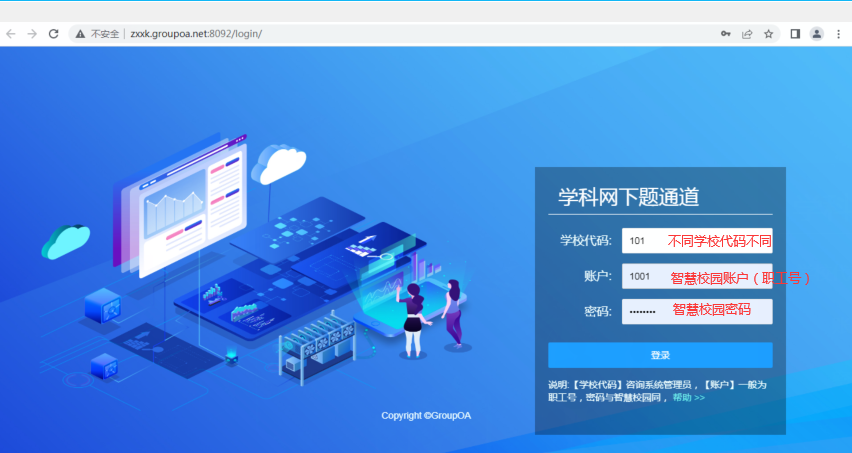Reload the login page

(54, 33)
